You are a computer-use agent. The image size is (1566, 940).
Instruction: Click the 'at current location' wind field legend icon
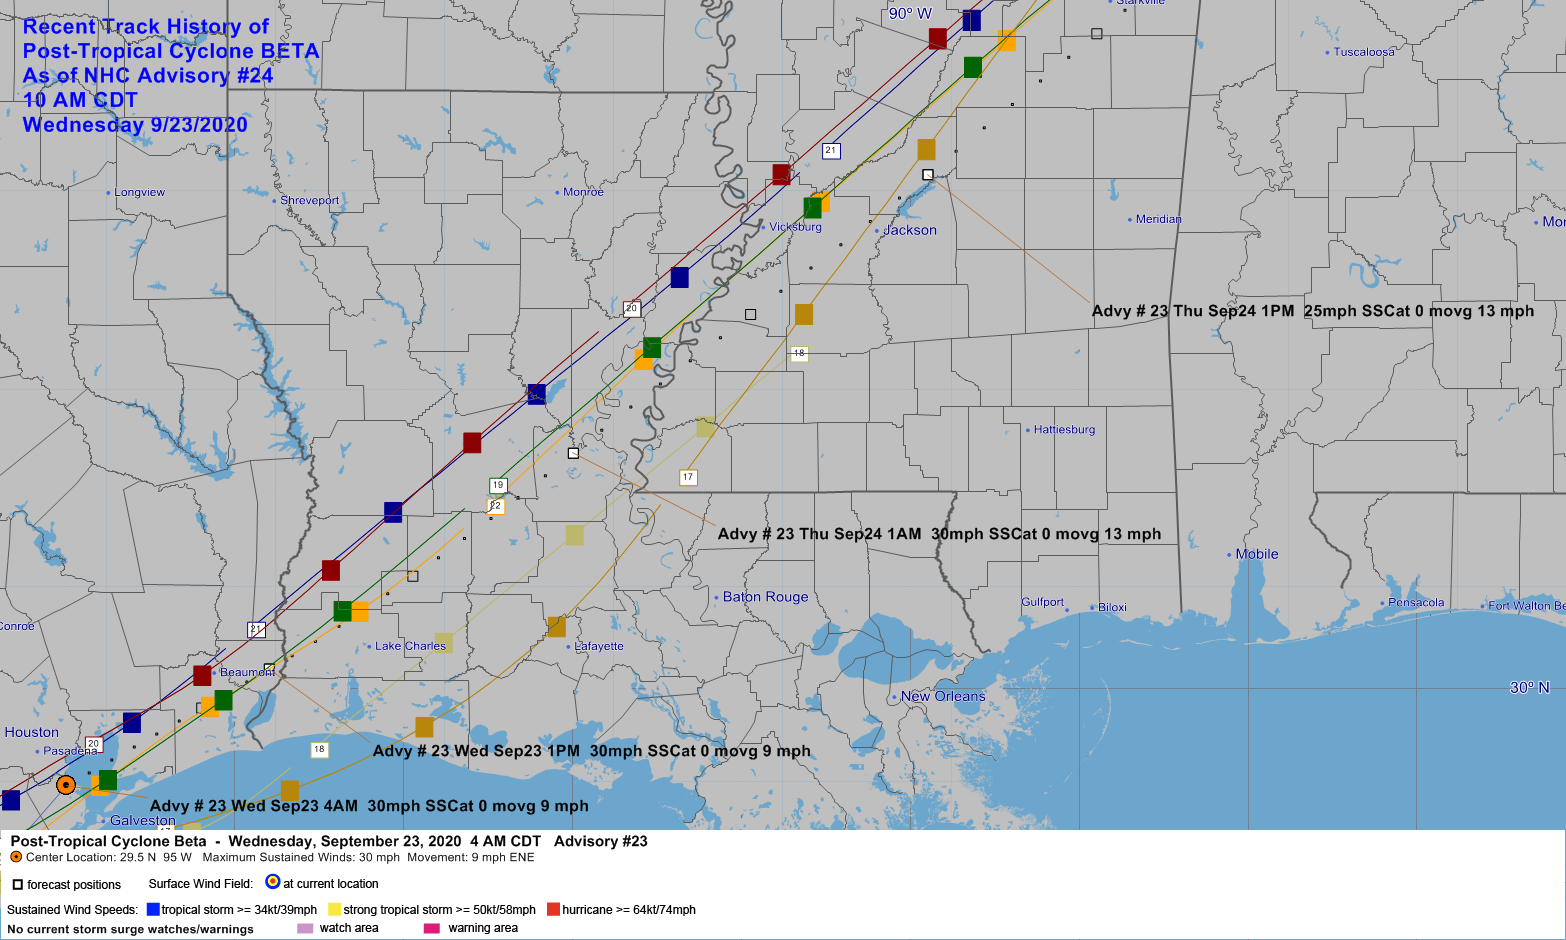click(273, 882)
